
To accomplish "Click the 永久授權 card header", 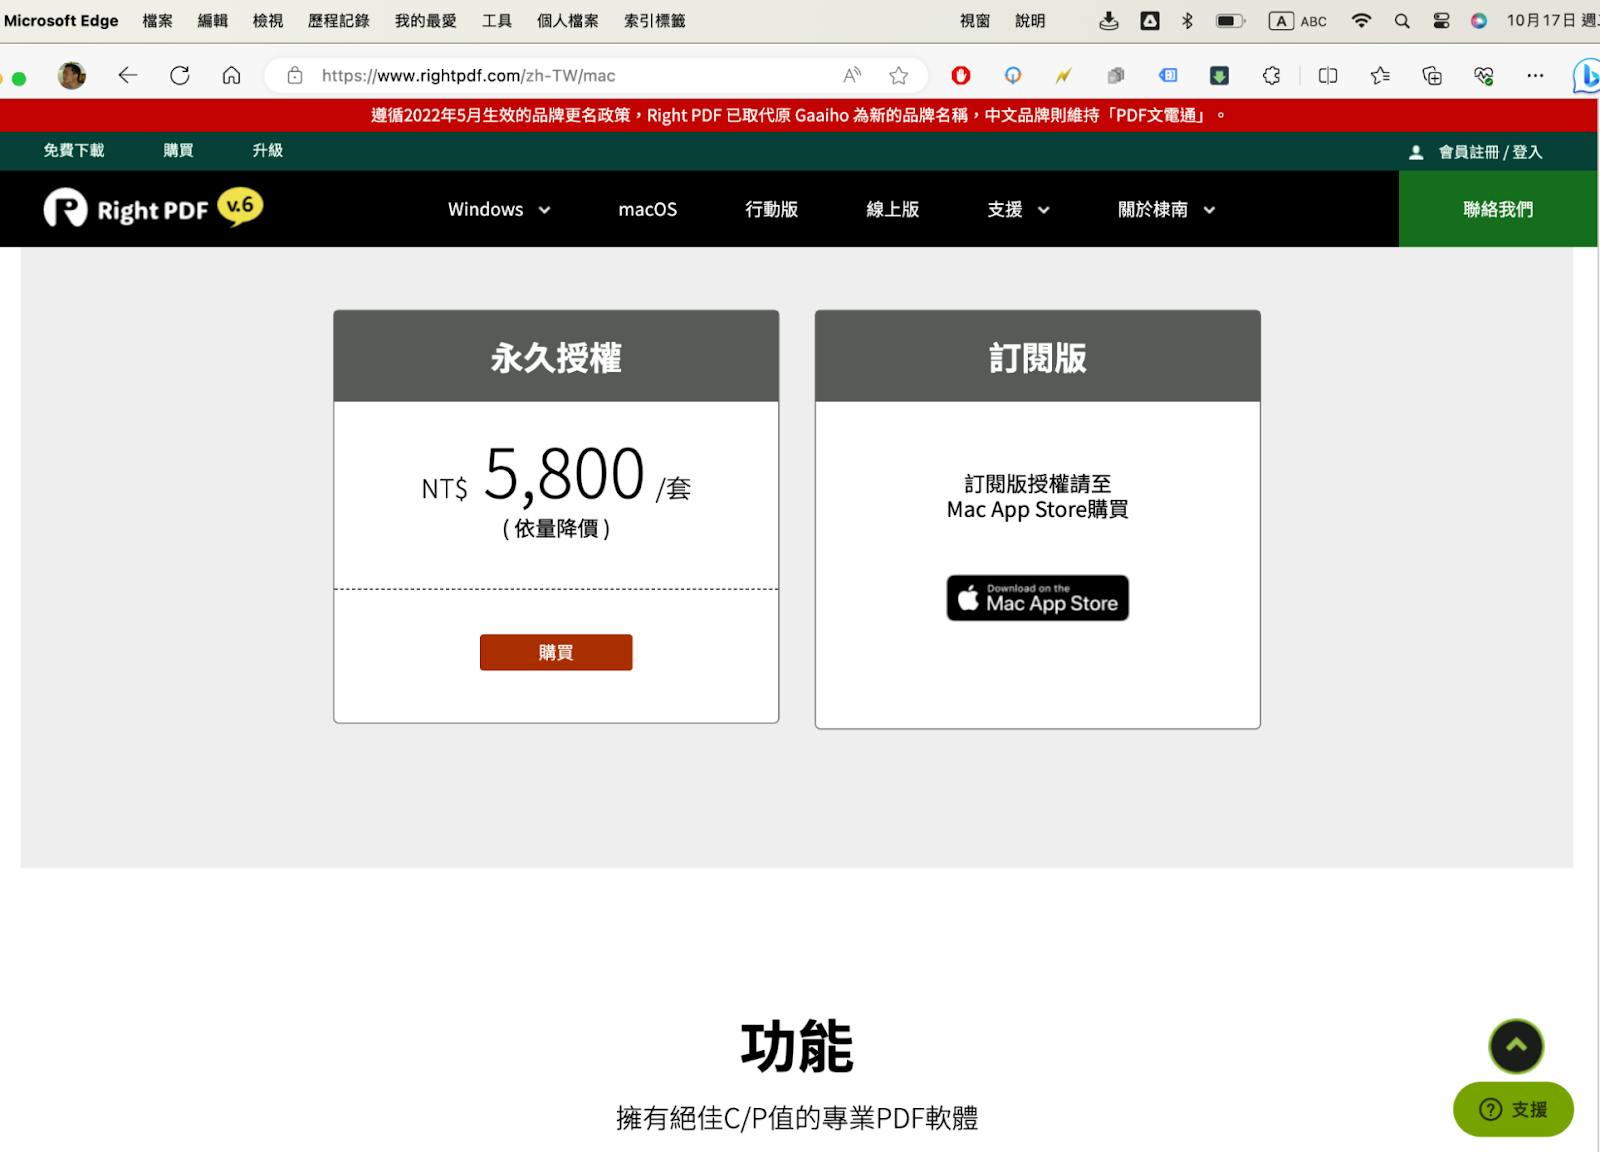I will tap(556, 357).
